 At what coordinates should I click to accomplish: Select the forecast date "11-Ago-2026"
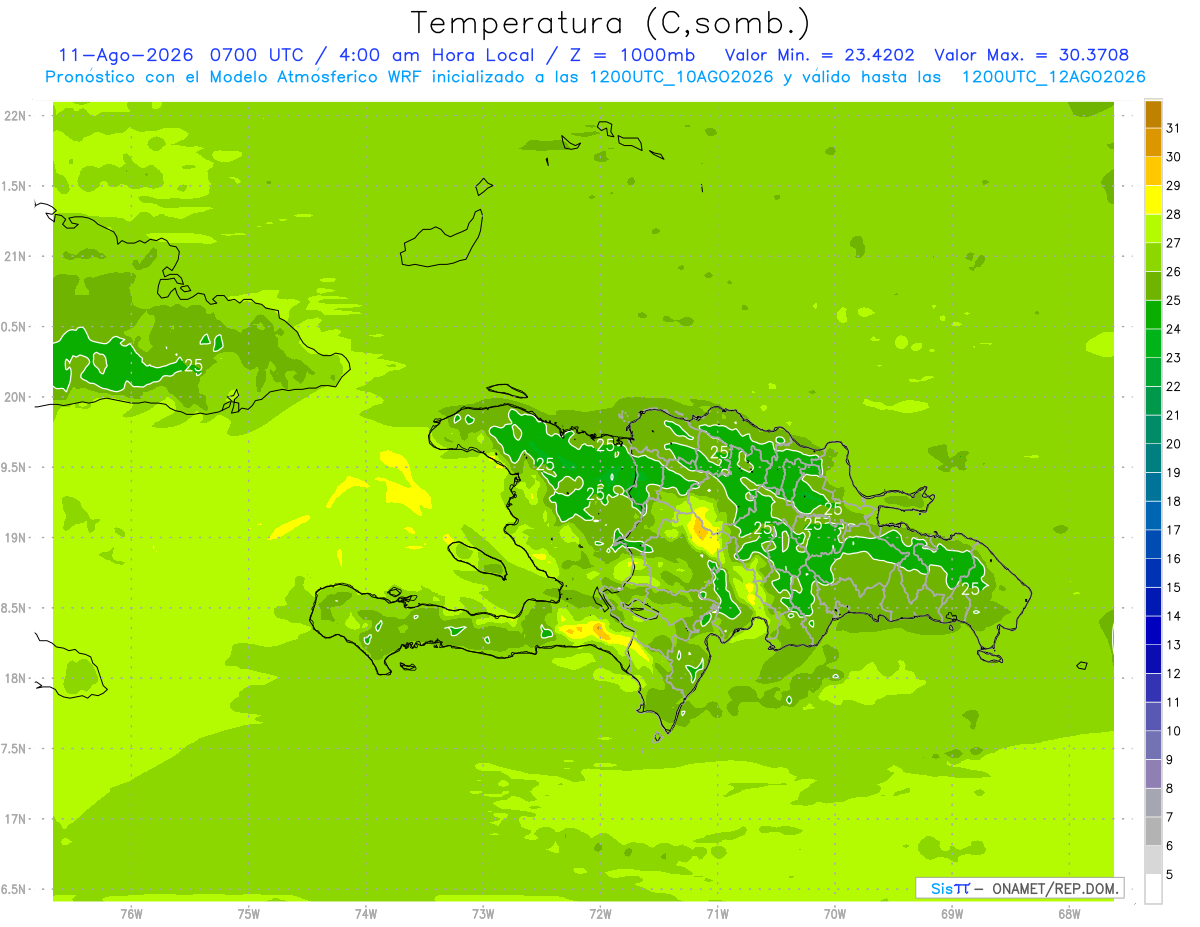(x=126, y=55)
